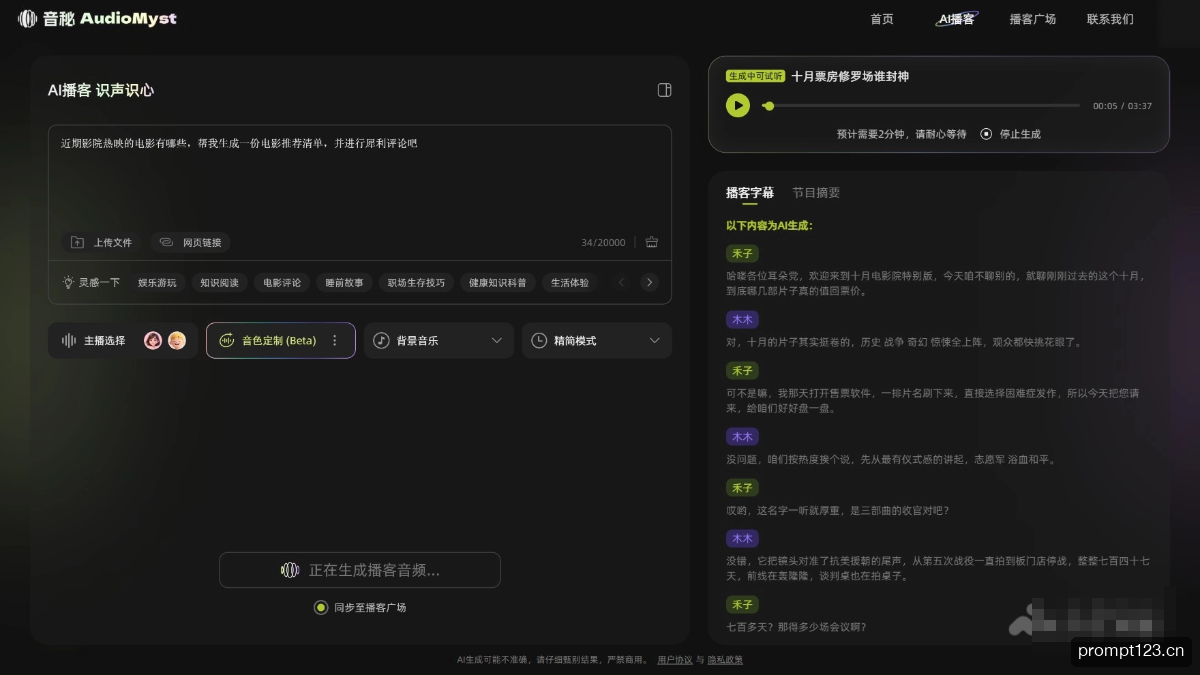Viewport: 1200px width, 675px height.
Task: Click the AudioMyst logo icon
Action: tap(27, 19)
